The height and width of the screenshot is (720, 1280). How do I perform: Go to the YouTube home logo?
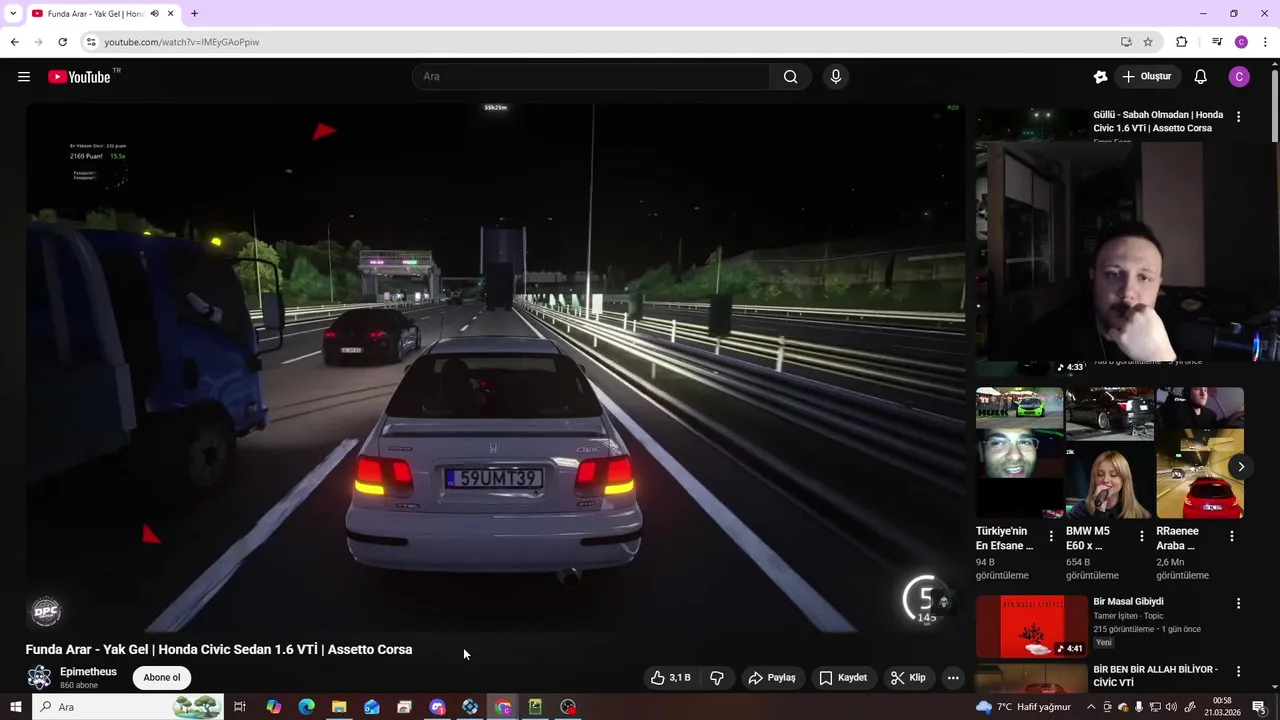pyautogui.click(x=79, y=77)
